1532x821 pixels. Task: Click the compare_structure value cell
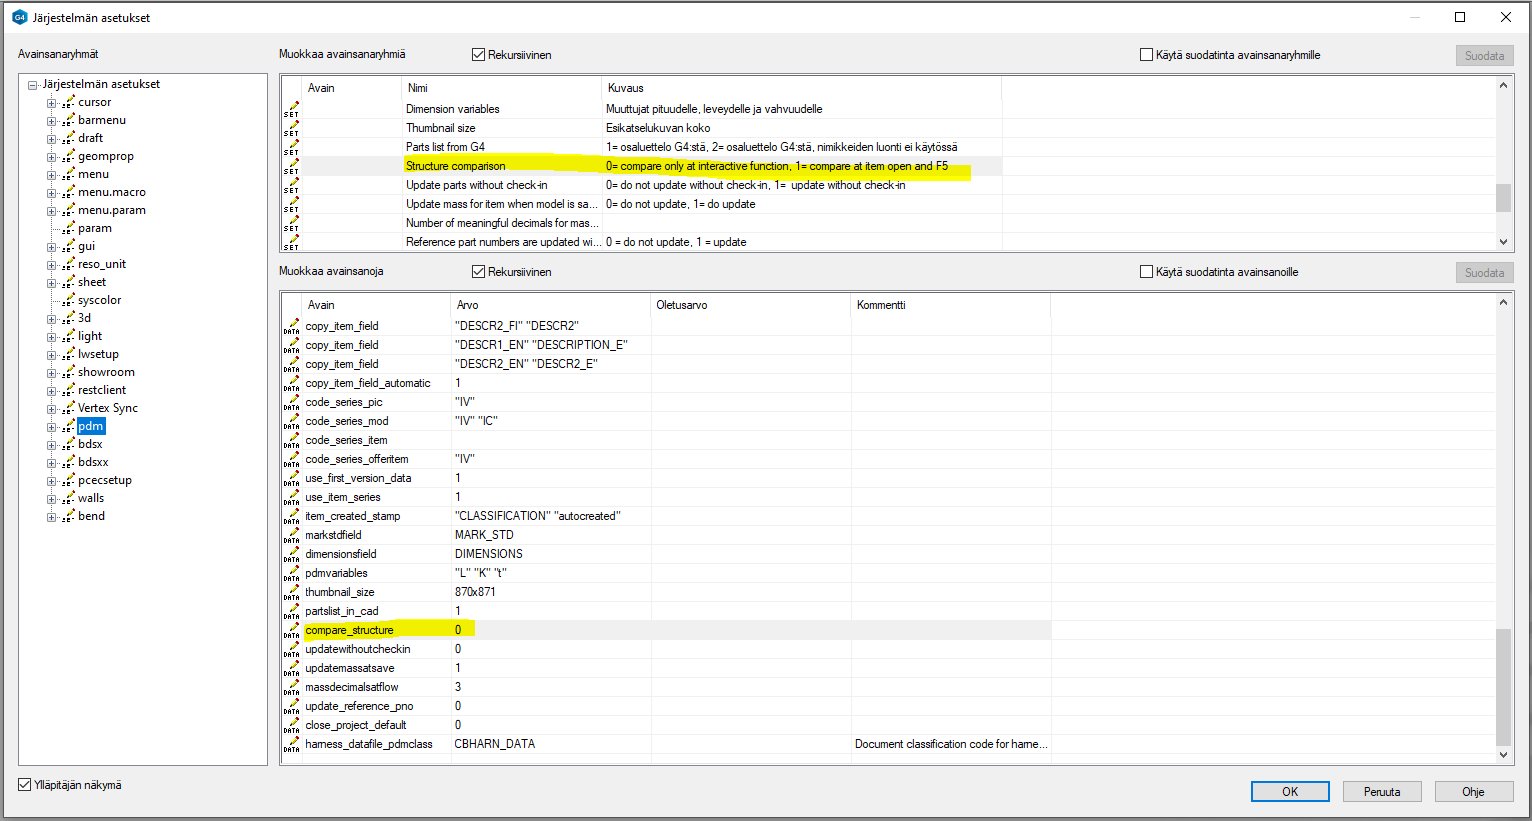pos(550,630)
